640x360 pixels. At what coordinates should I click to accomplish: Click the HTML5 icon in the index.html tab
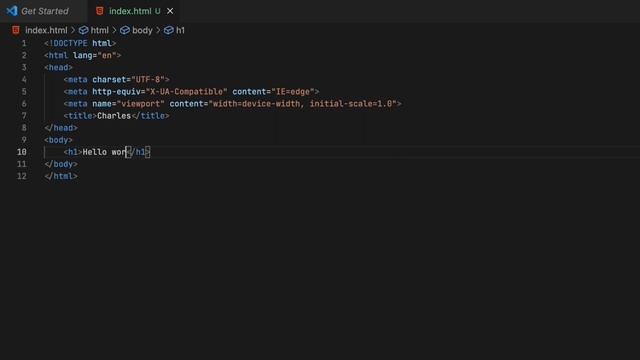pos(100,11)
